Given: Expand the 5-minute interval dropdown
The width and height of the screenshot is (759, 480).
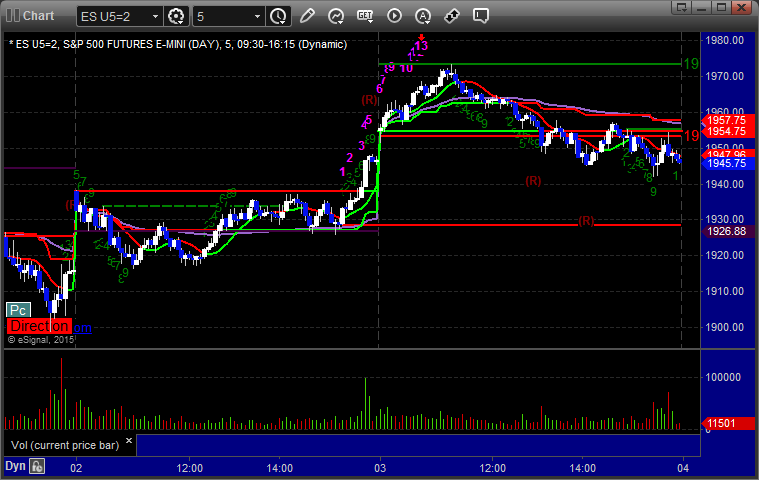Looking at the screenshot, I should pos(258,16).
